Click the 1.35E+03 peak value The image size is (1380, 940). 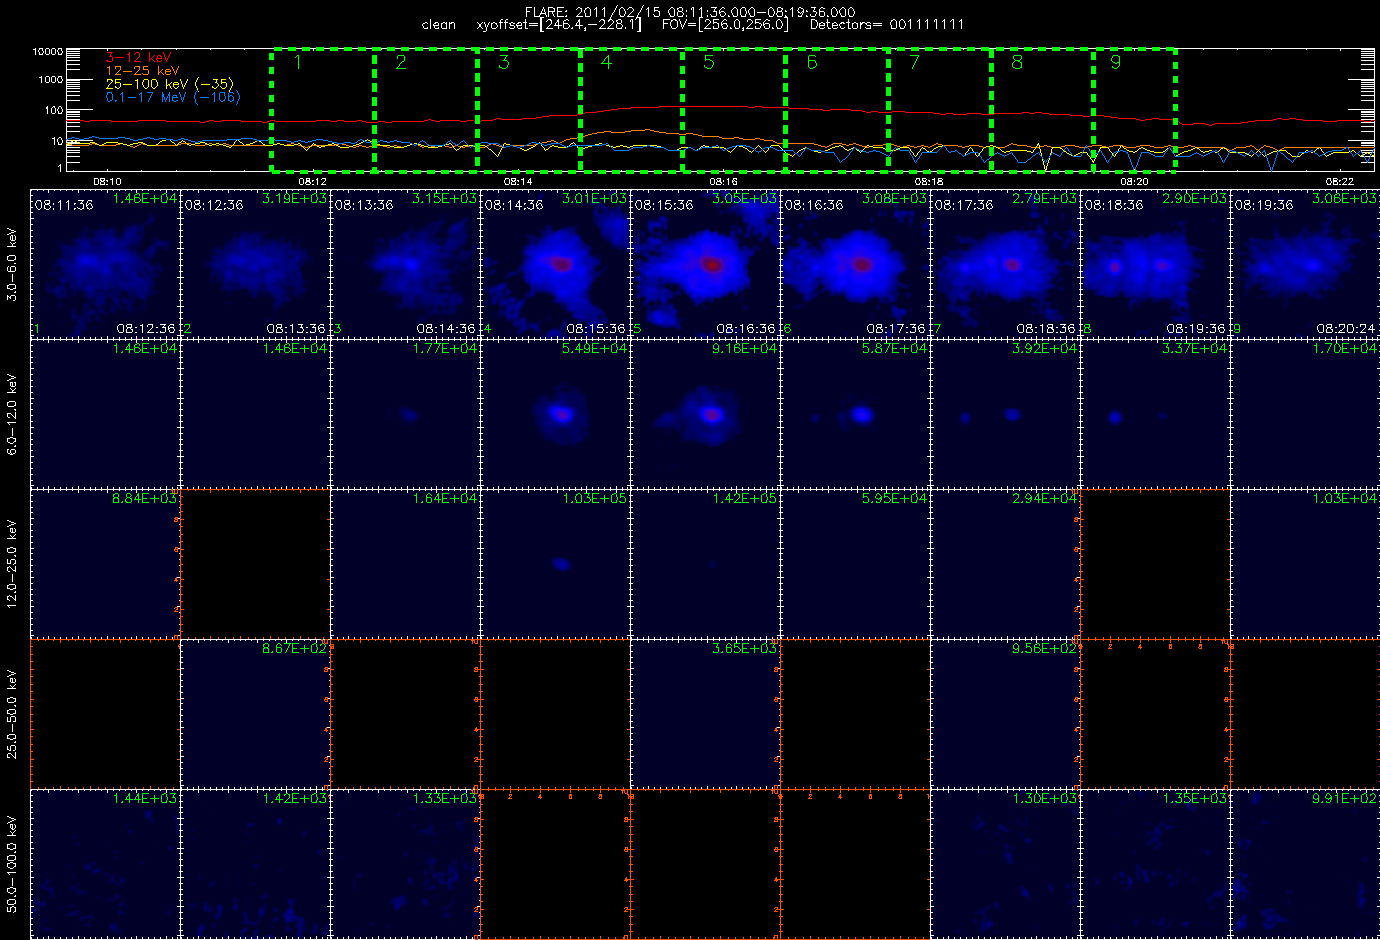(1194, 799)
